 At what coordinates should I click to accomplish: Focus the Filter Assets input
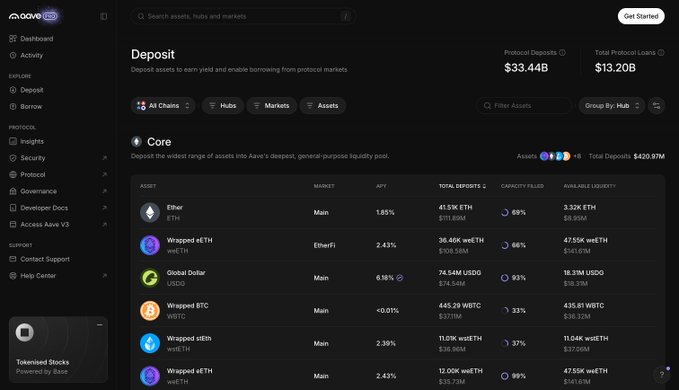pyautogui.click(x=524, y=106)
